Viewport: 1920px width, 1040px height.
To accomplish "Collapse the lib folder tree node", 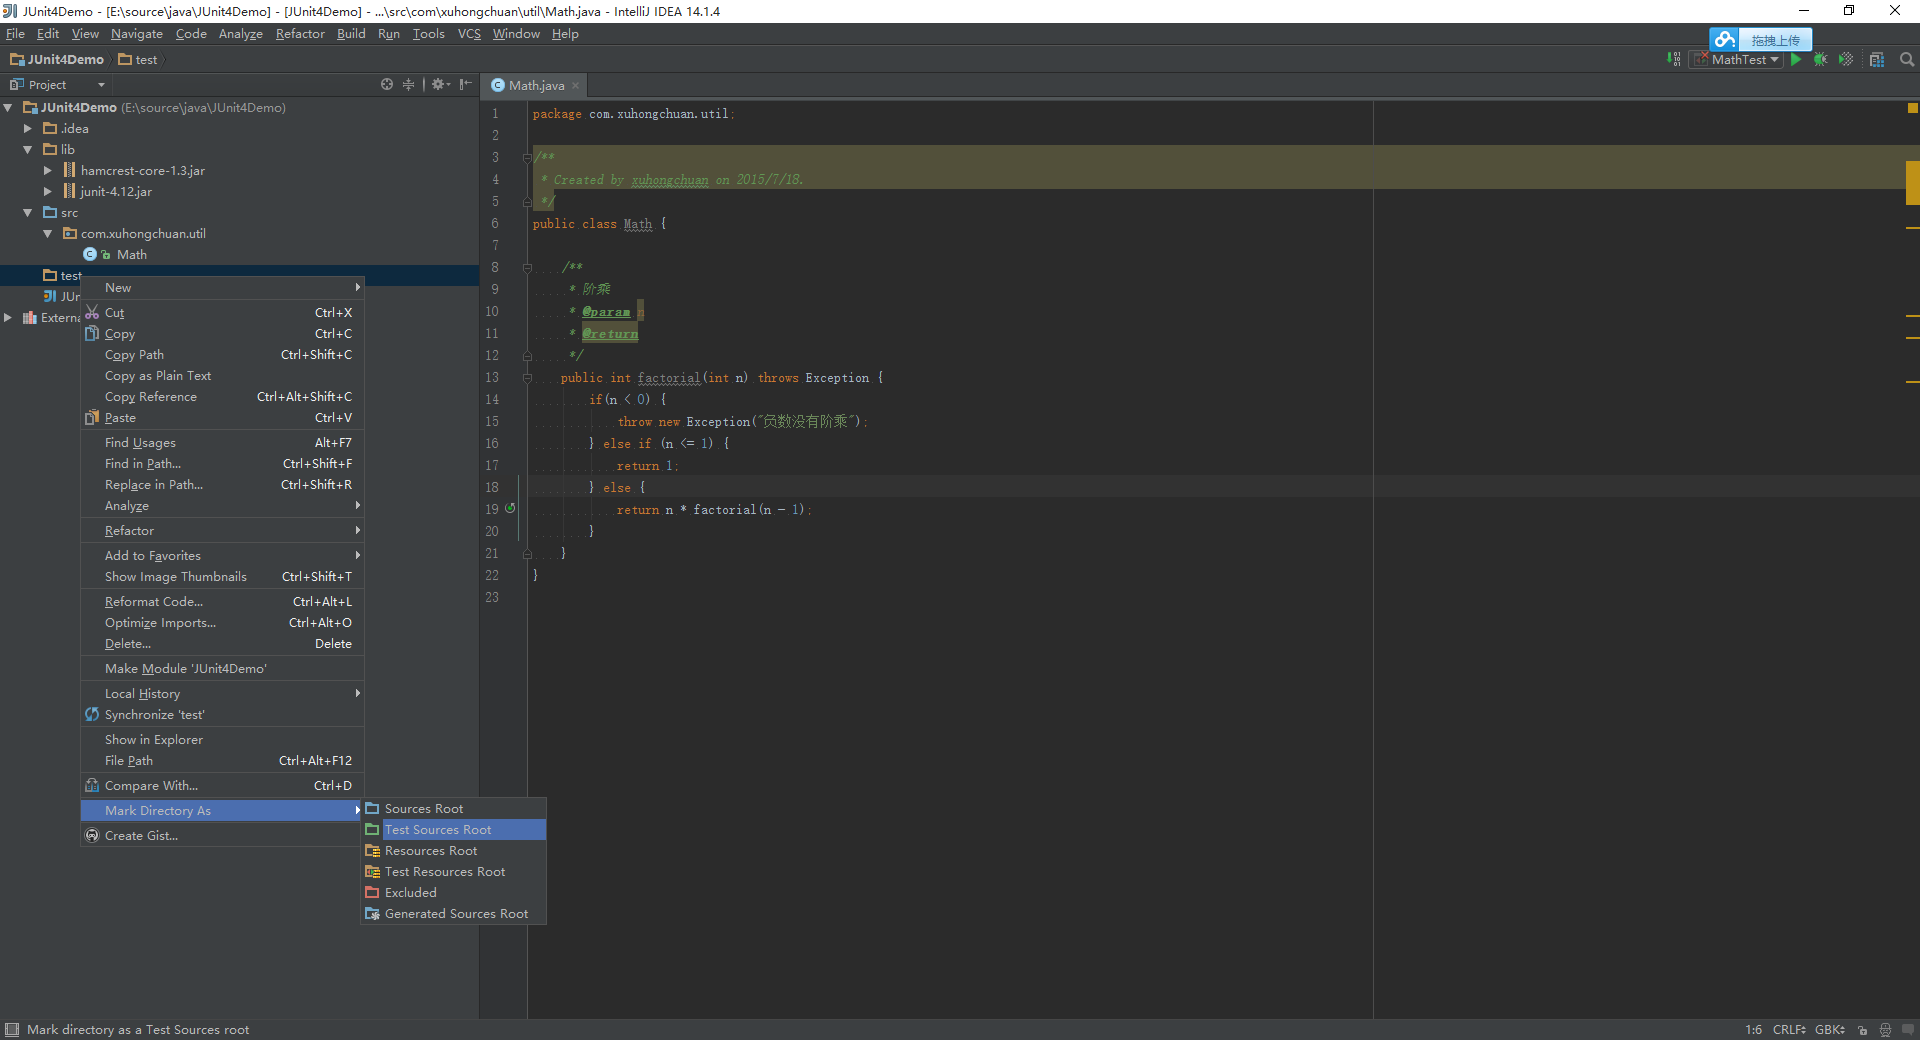I will (28, 150).
